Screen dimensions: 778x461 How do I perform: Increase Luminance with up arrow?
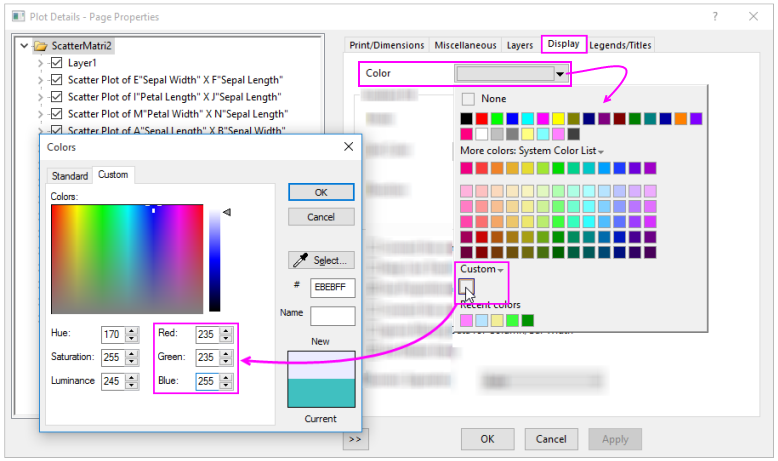[131, 378]
